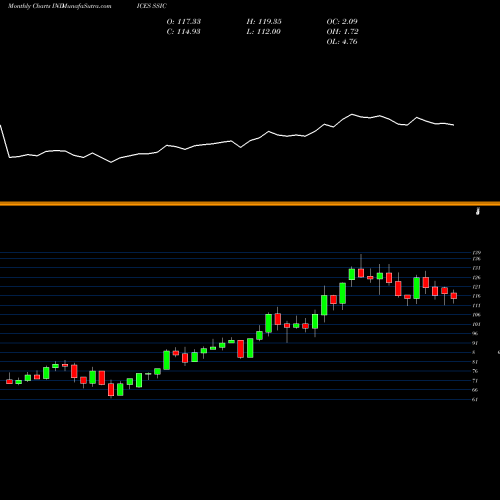
Task: Click the 'OH: 1.72' reading
Action: coord(342,32)
